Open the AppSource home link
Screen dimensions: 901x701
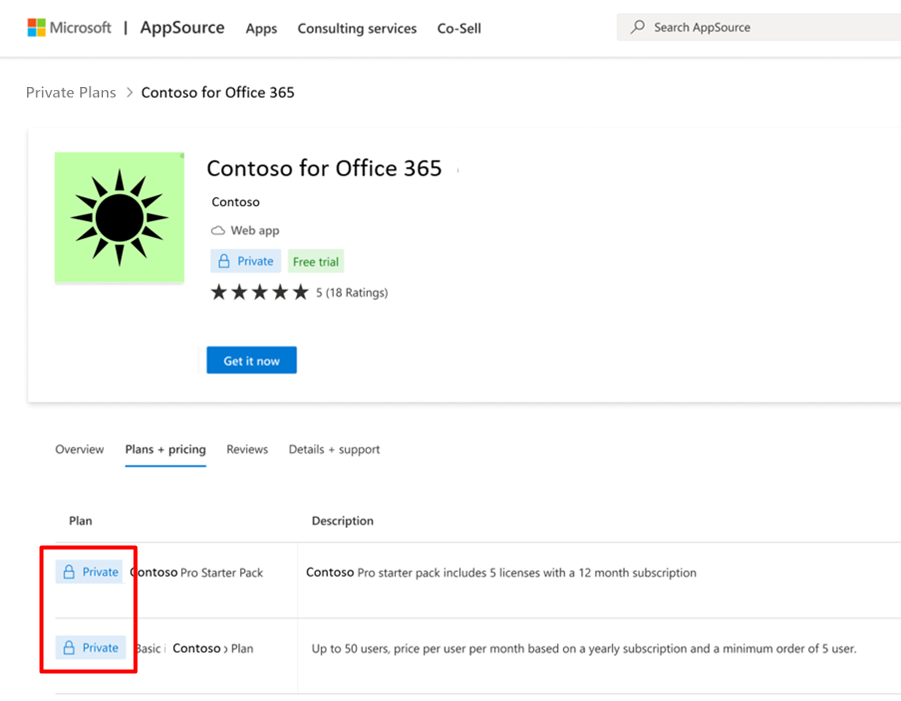[x=182, y=28]
